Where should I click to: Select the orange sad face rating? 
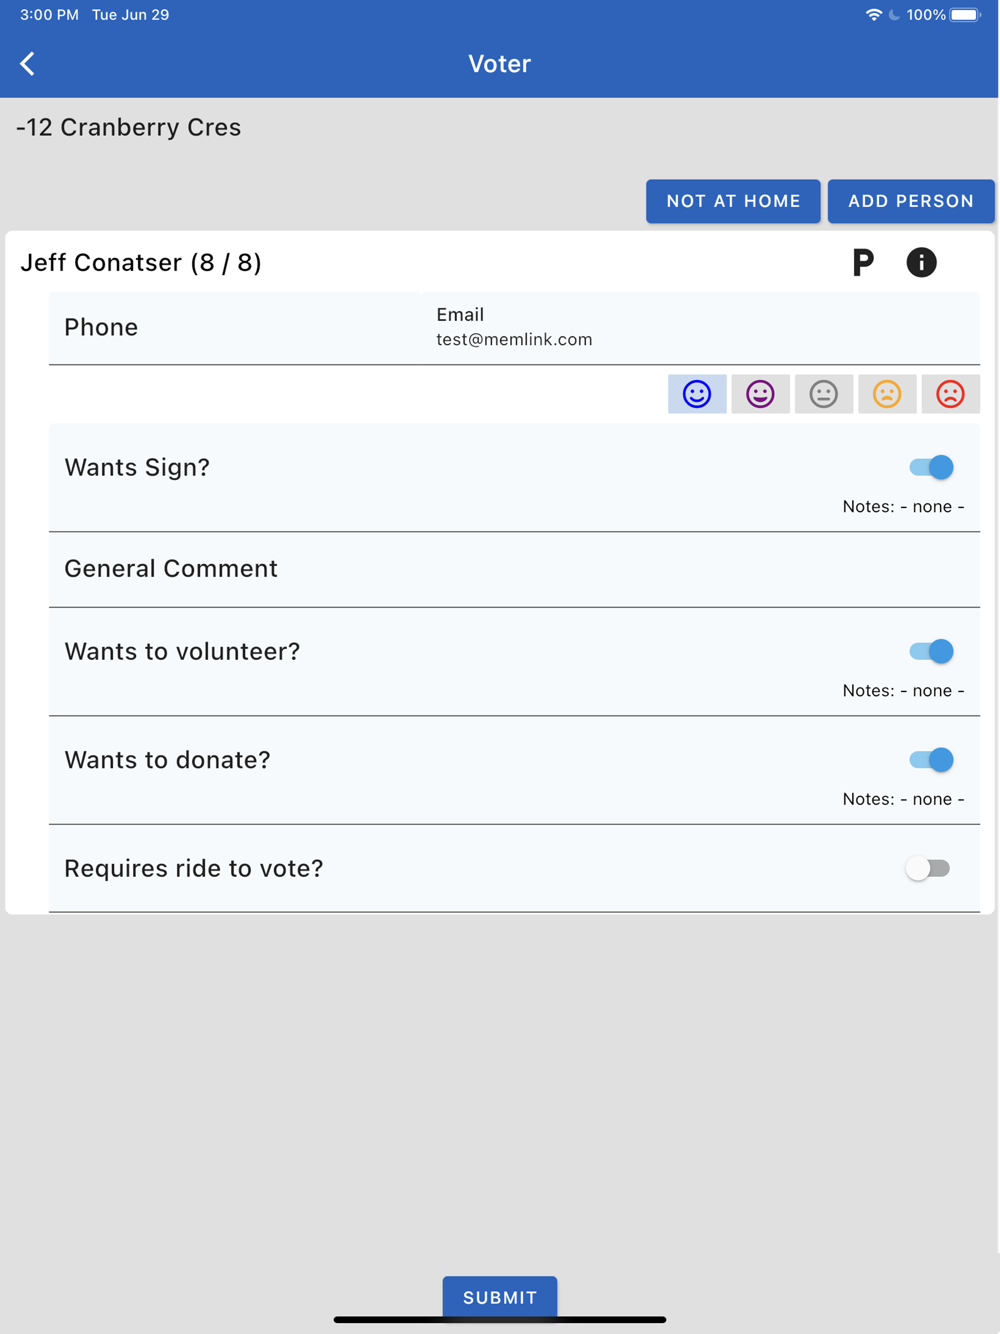click(x=887, y=394)
